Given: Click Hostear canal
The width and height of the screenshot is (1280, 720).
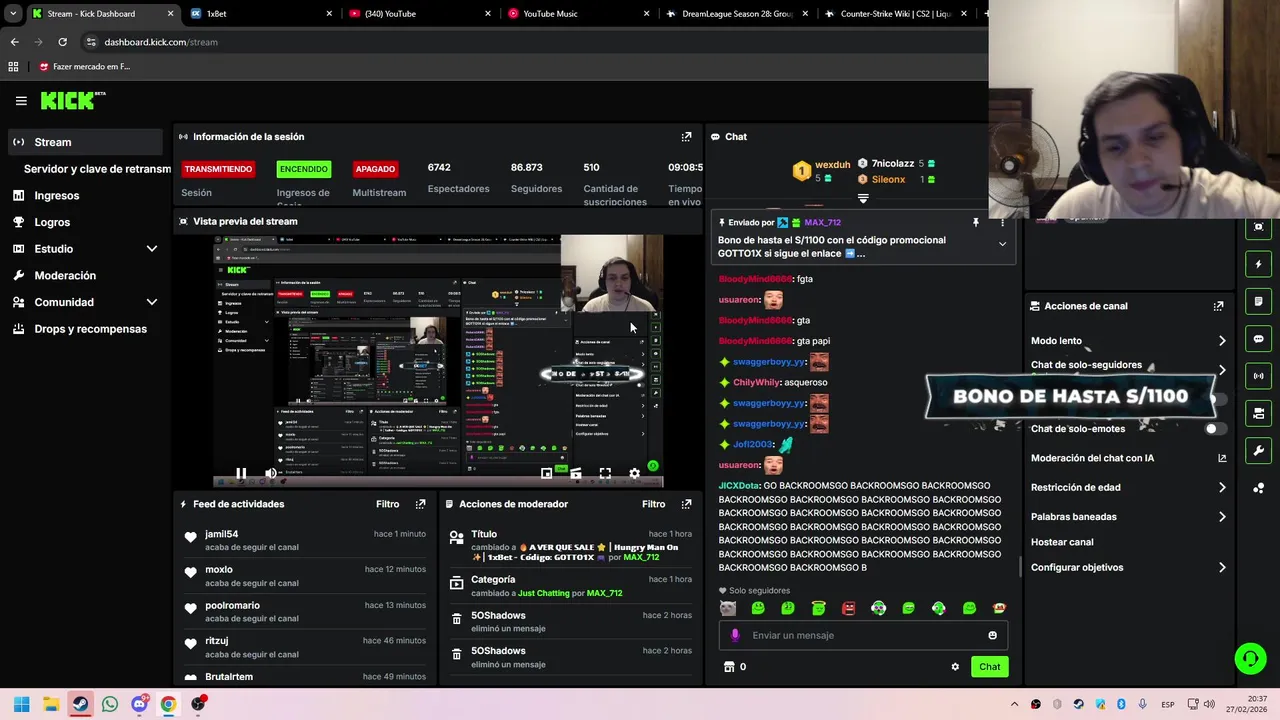Looking at the screenshot, I should [1062, 542].
